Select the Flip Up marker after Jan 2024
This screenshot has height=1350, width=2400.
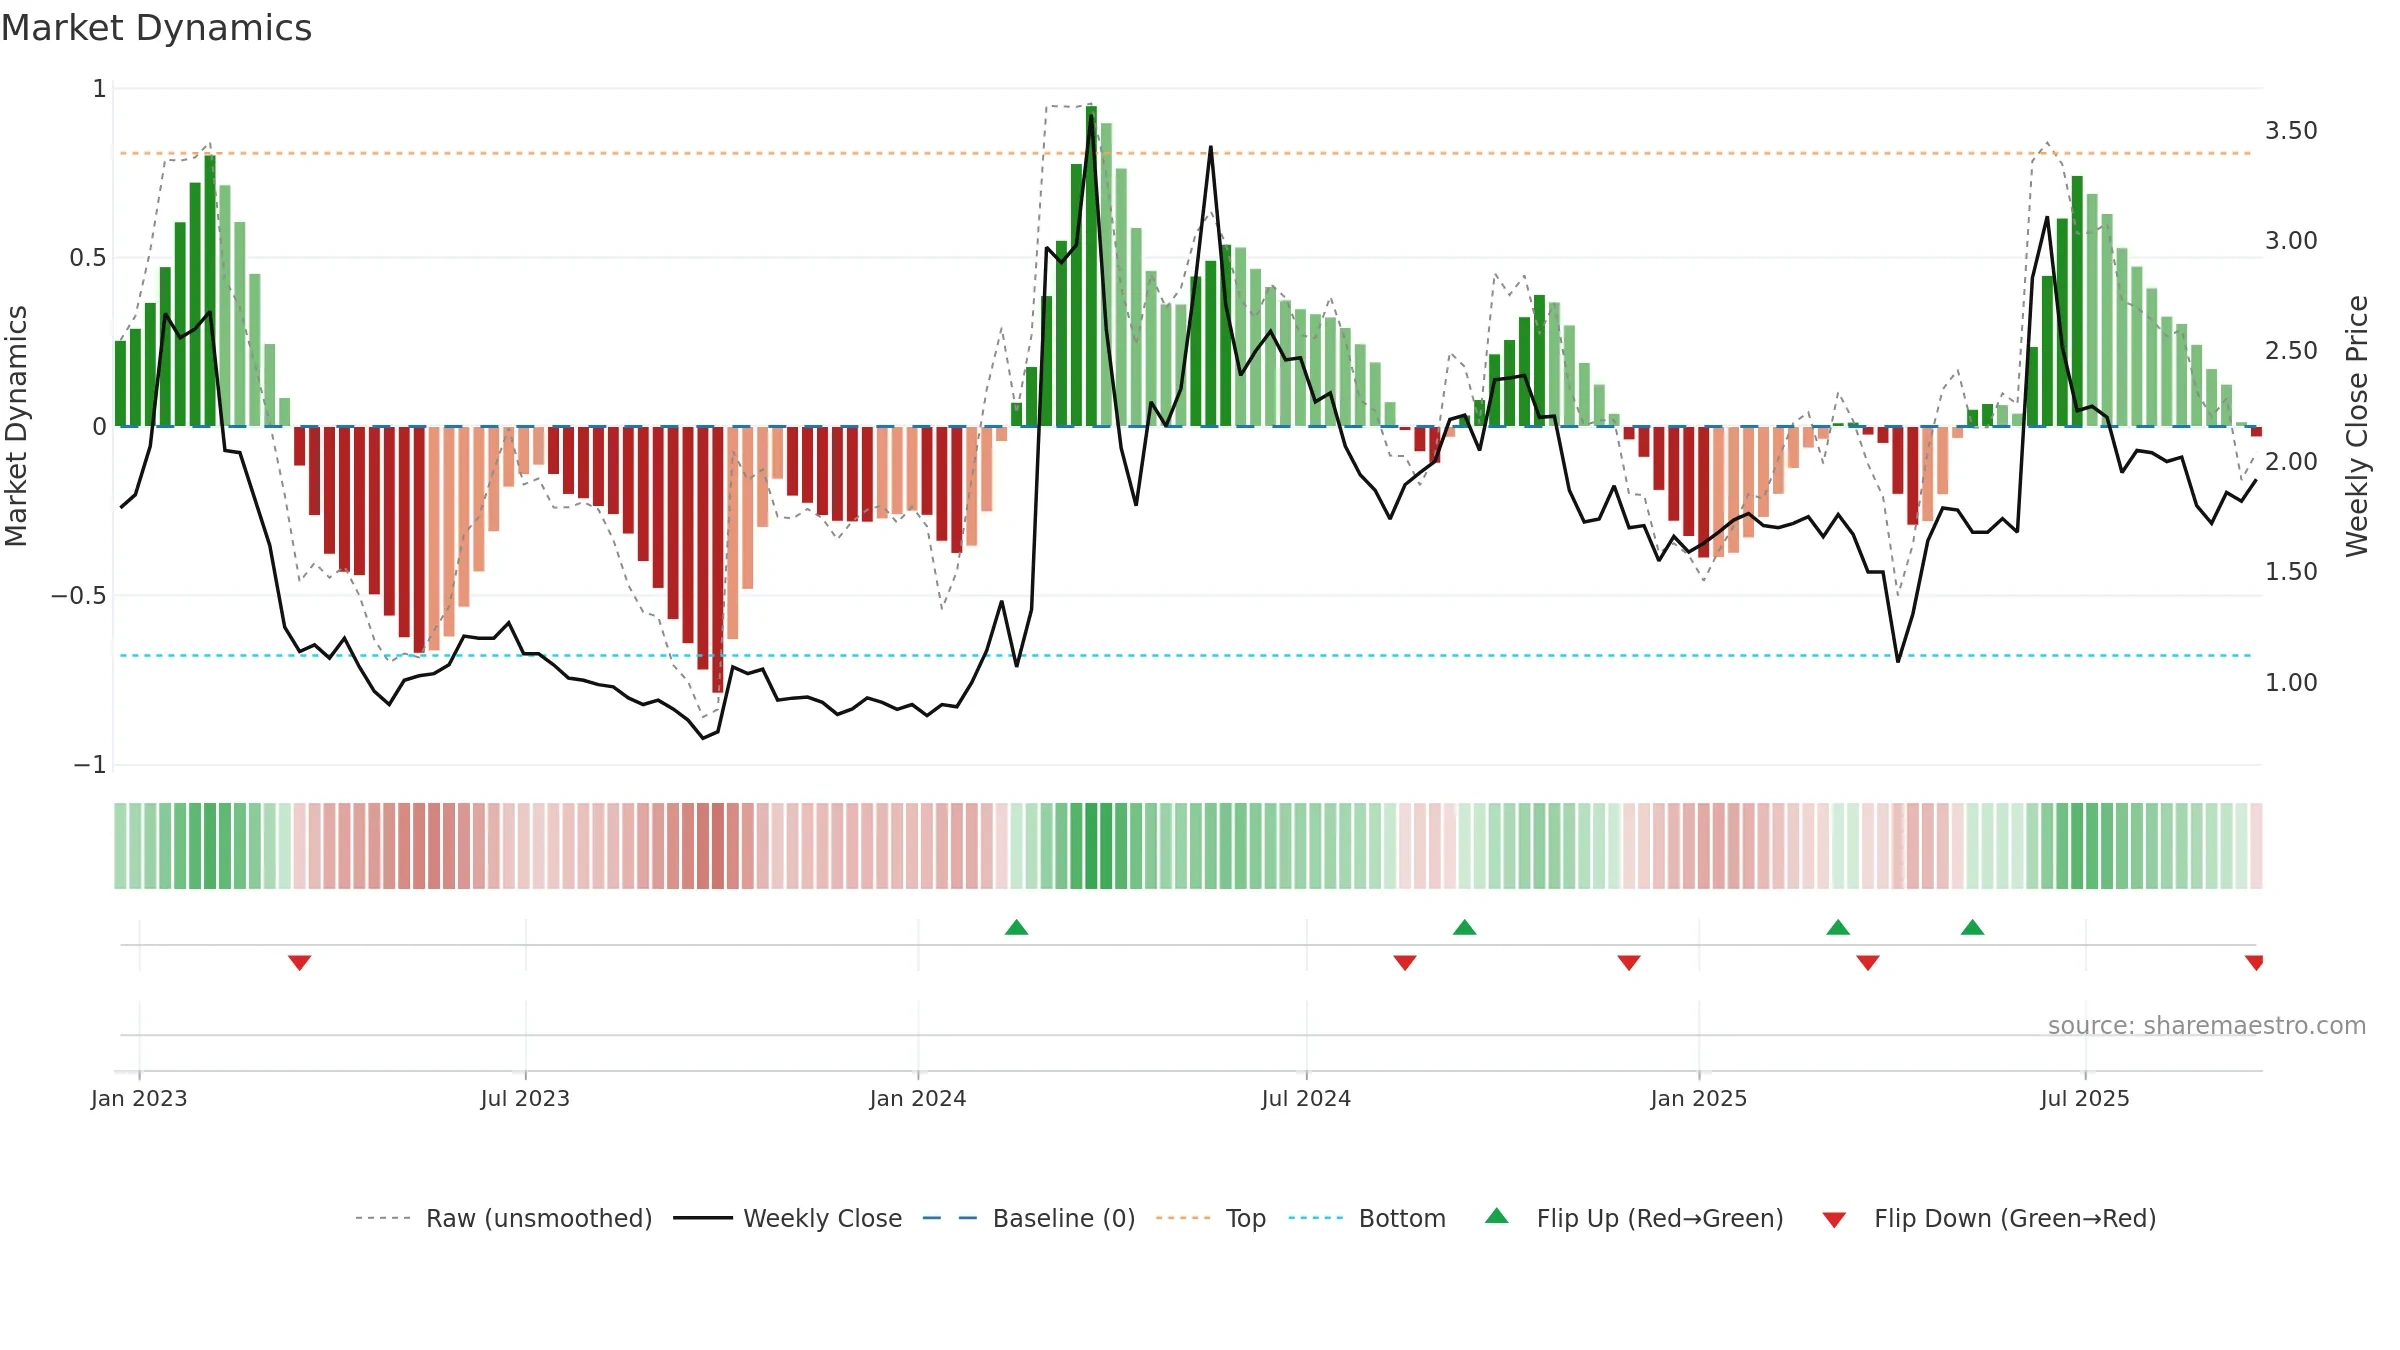click(1016, 927)
